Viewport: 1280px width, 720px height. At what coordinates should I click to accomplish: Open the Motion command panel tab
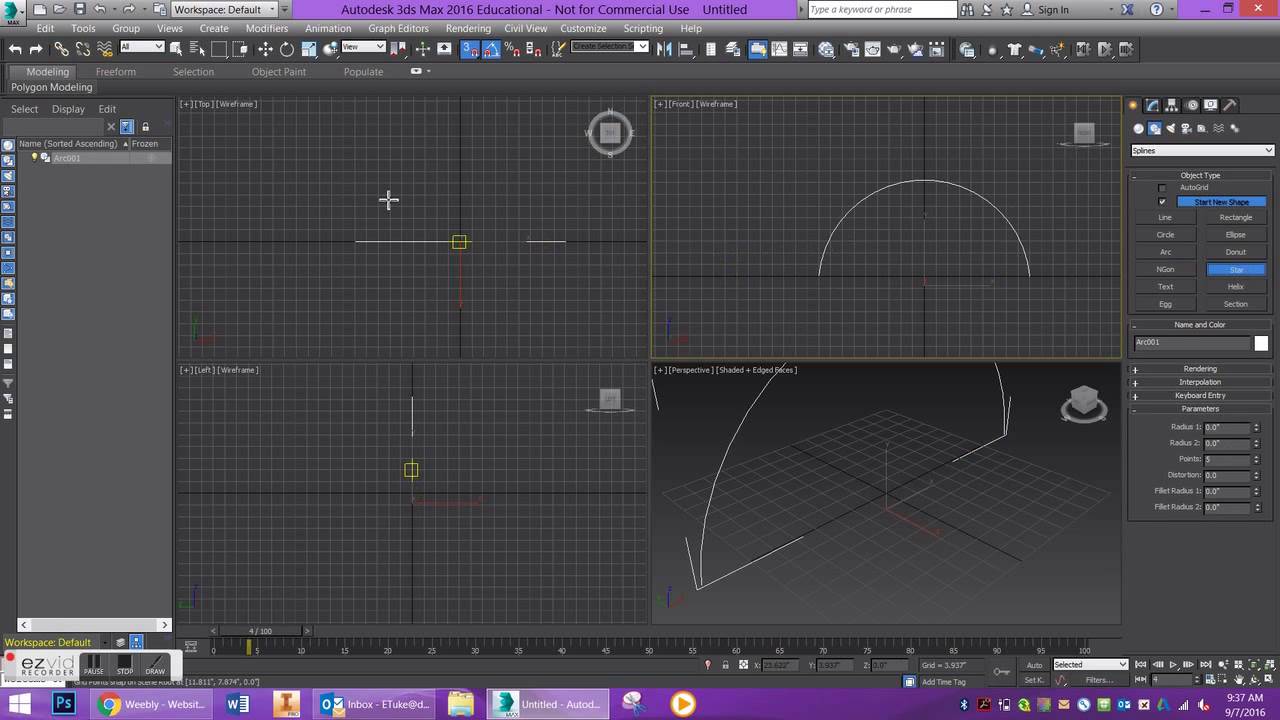(1192, 105)
